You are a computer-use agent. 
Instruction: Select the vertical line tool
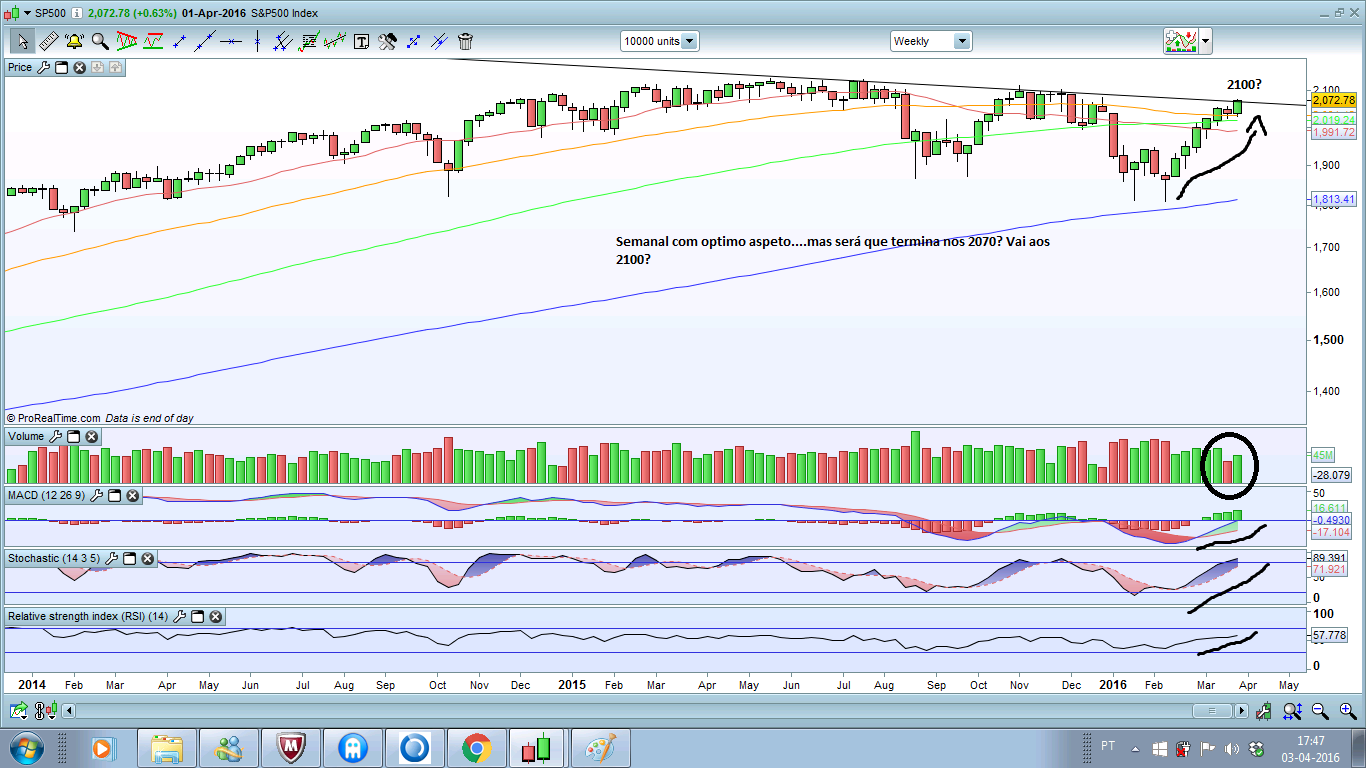(258, 41)
